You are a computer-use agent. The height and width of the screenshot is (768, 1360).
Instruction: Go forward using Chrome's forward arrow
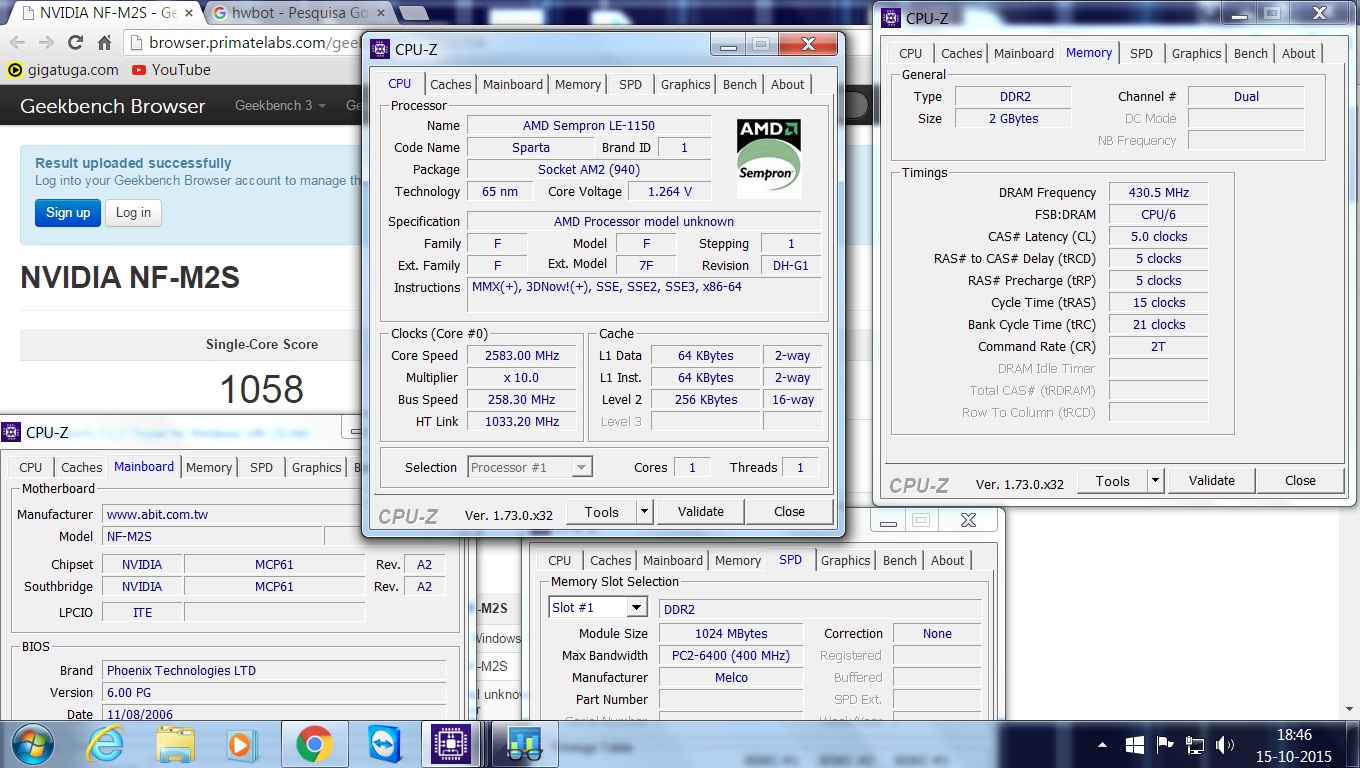point(46,43)
